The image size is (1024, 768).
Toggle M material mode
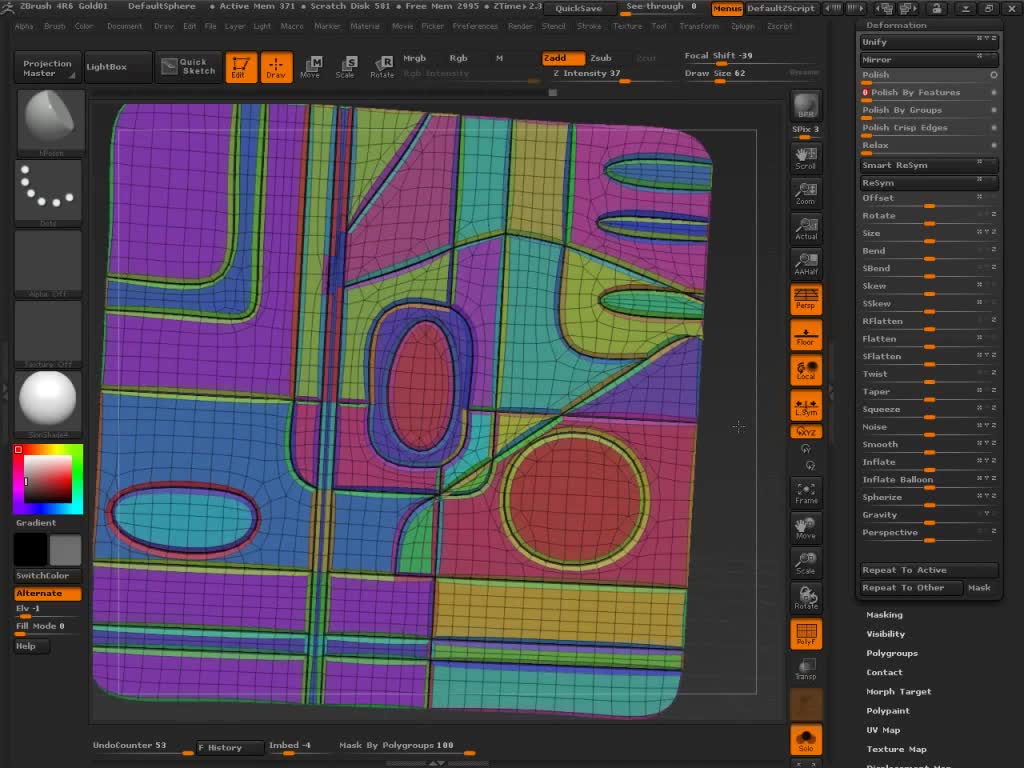click(499, 58)
